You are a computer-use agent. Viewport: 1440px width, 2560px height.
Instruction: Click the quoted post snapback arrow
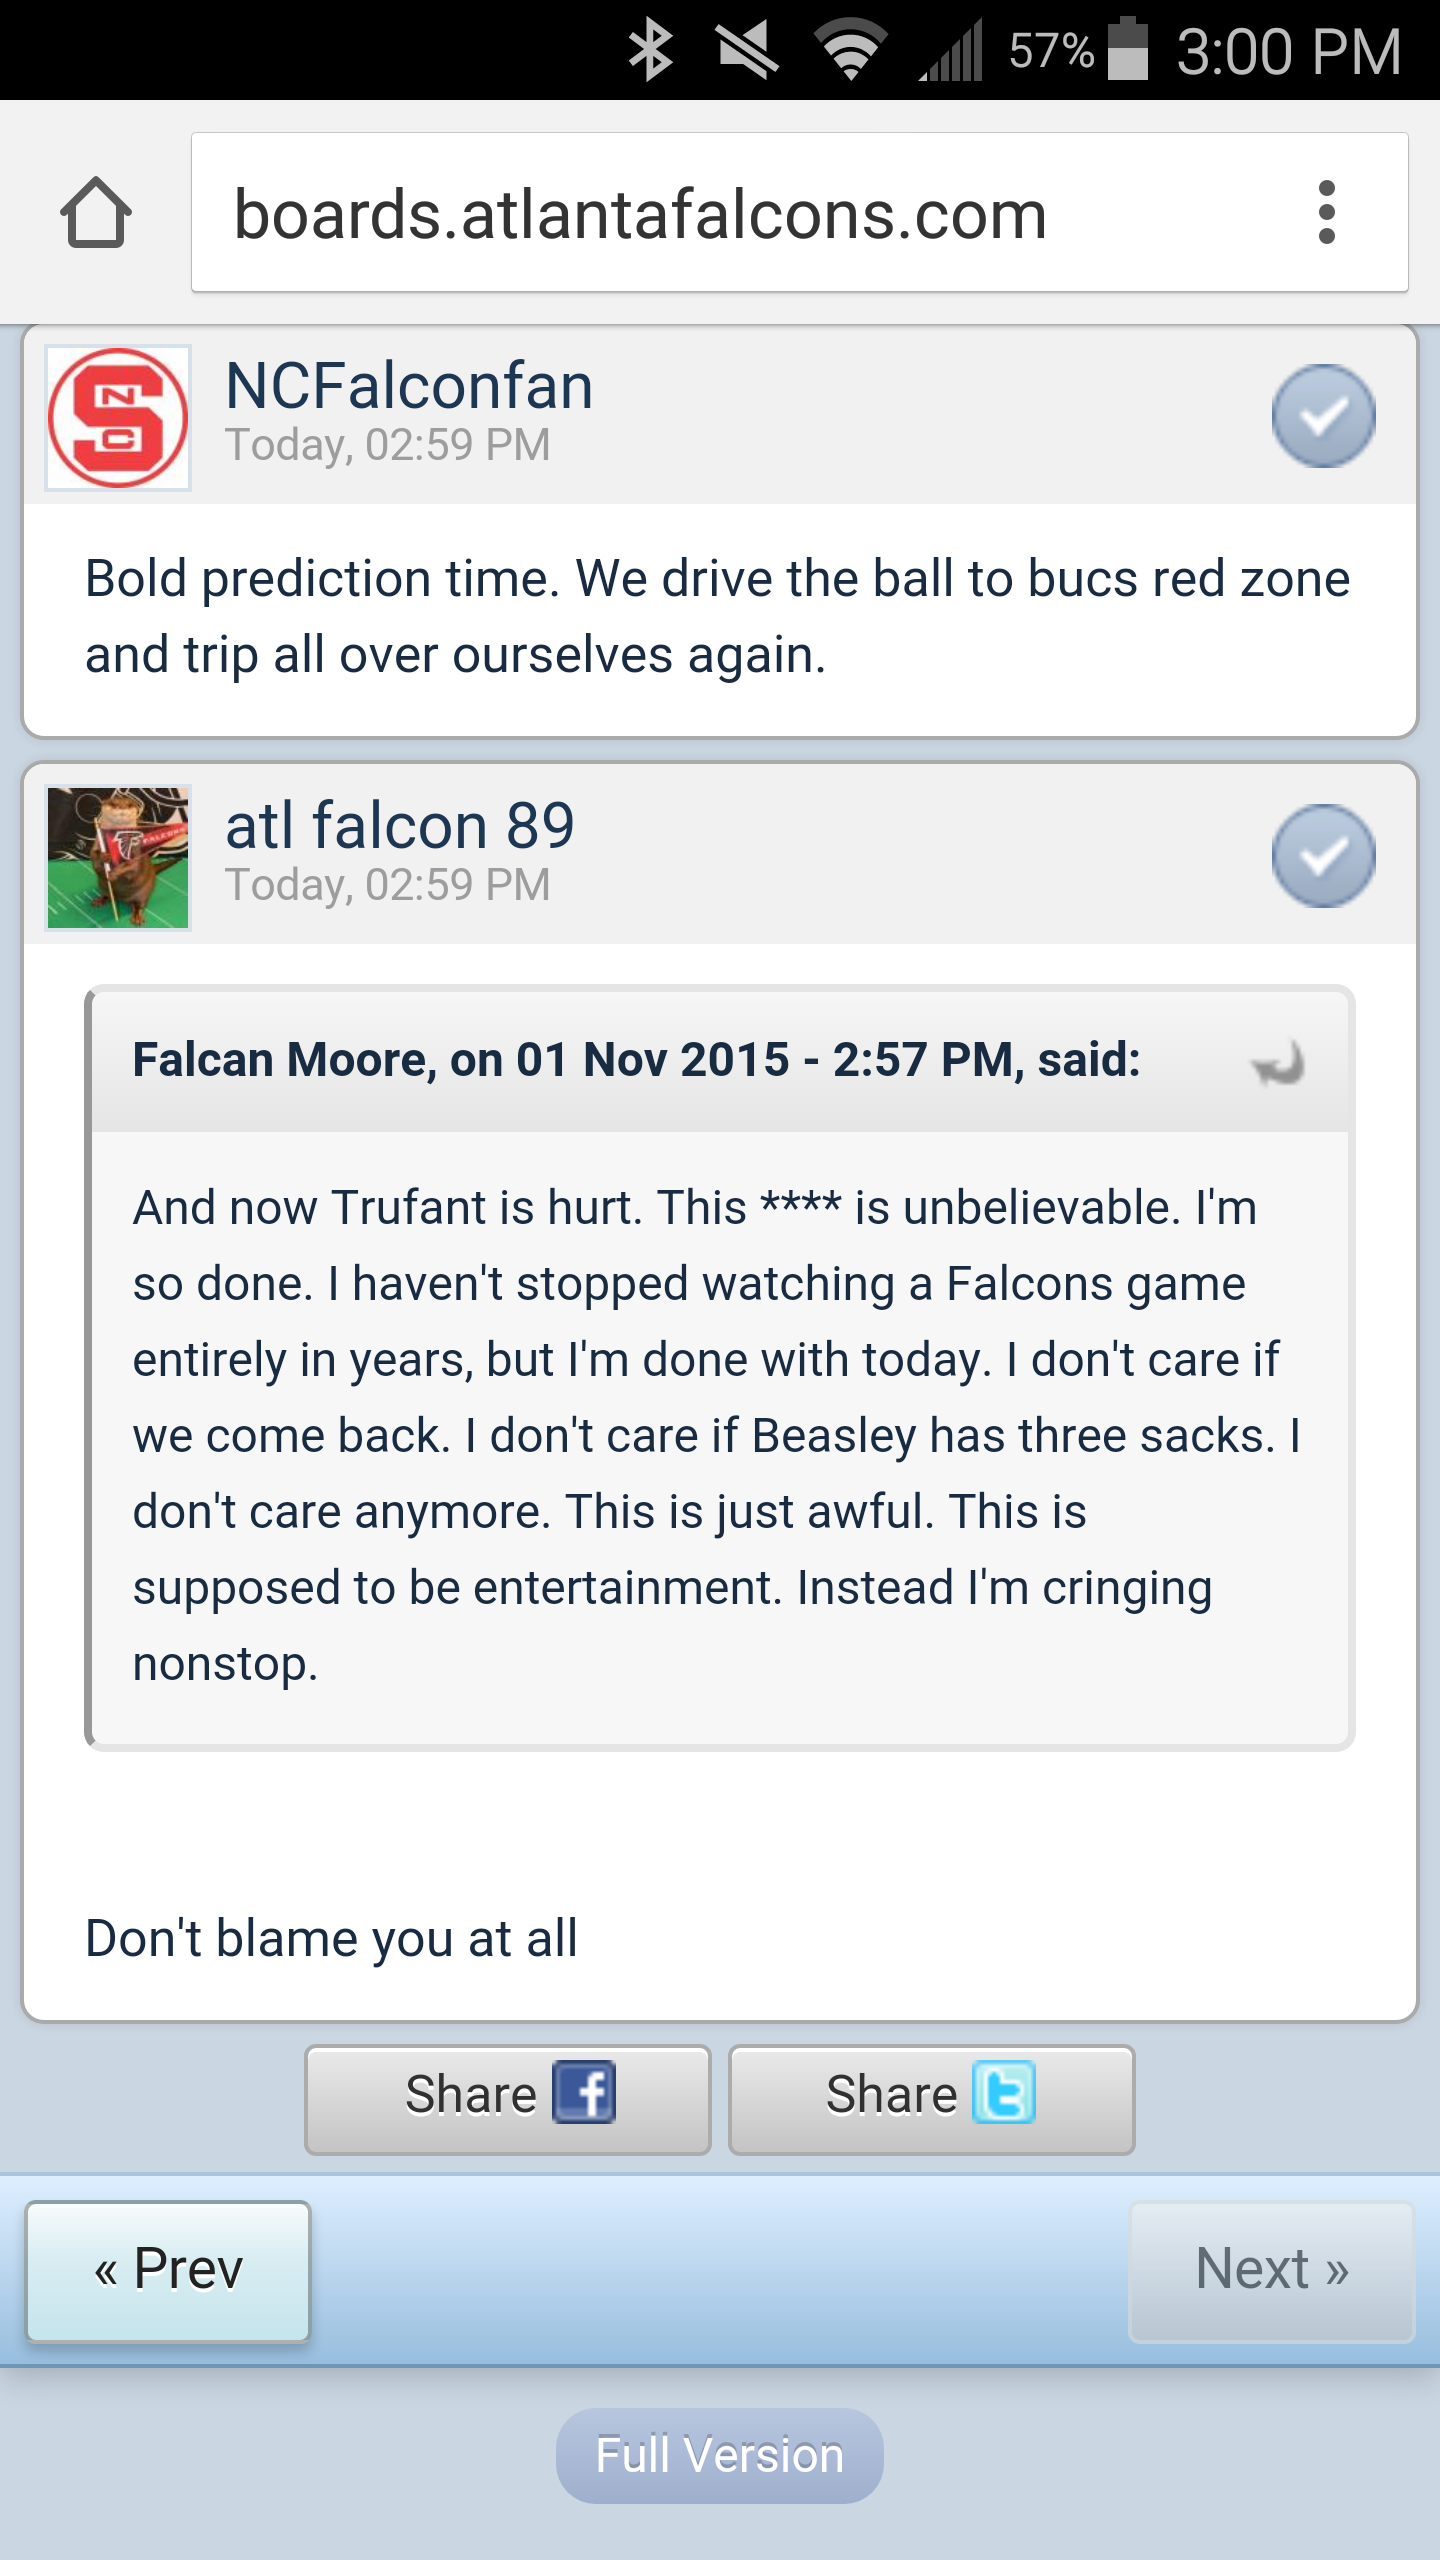coord(1278,1062)
